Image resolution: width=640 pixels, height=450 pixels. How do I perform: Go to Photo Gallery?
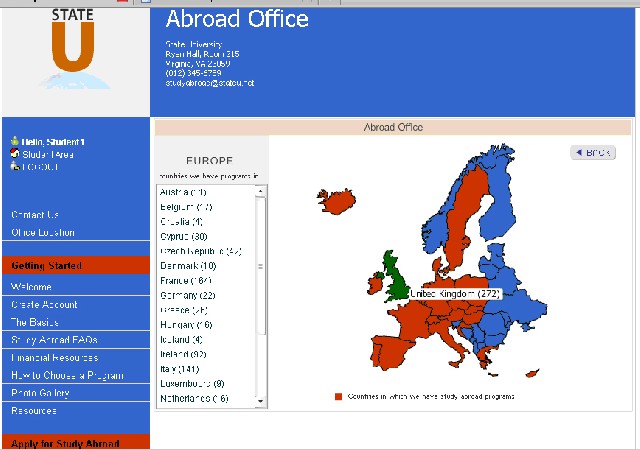pyautogui.click(x=40, y=393)
